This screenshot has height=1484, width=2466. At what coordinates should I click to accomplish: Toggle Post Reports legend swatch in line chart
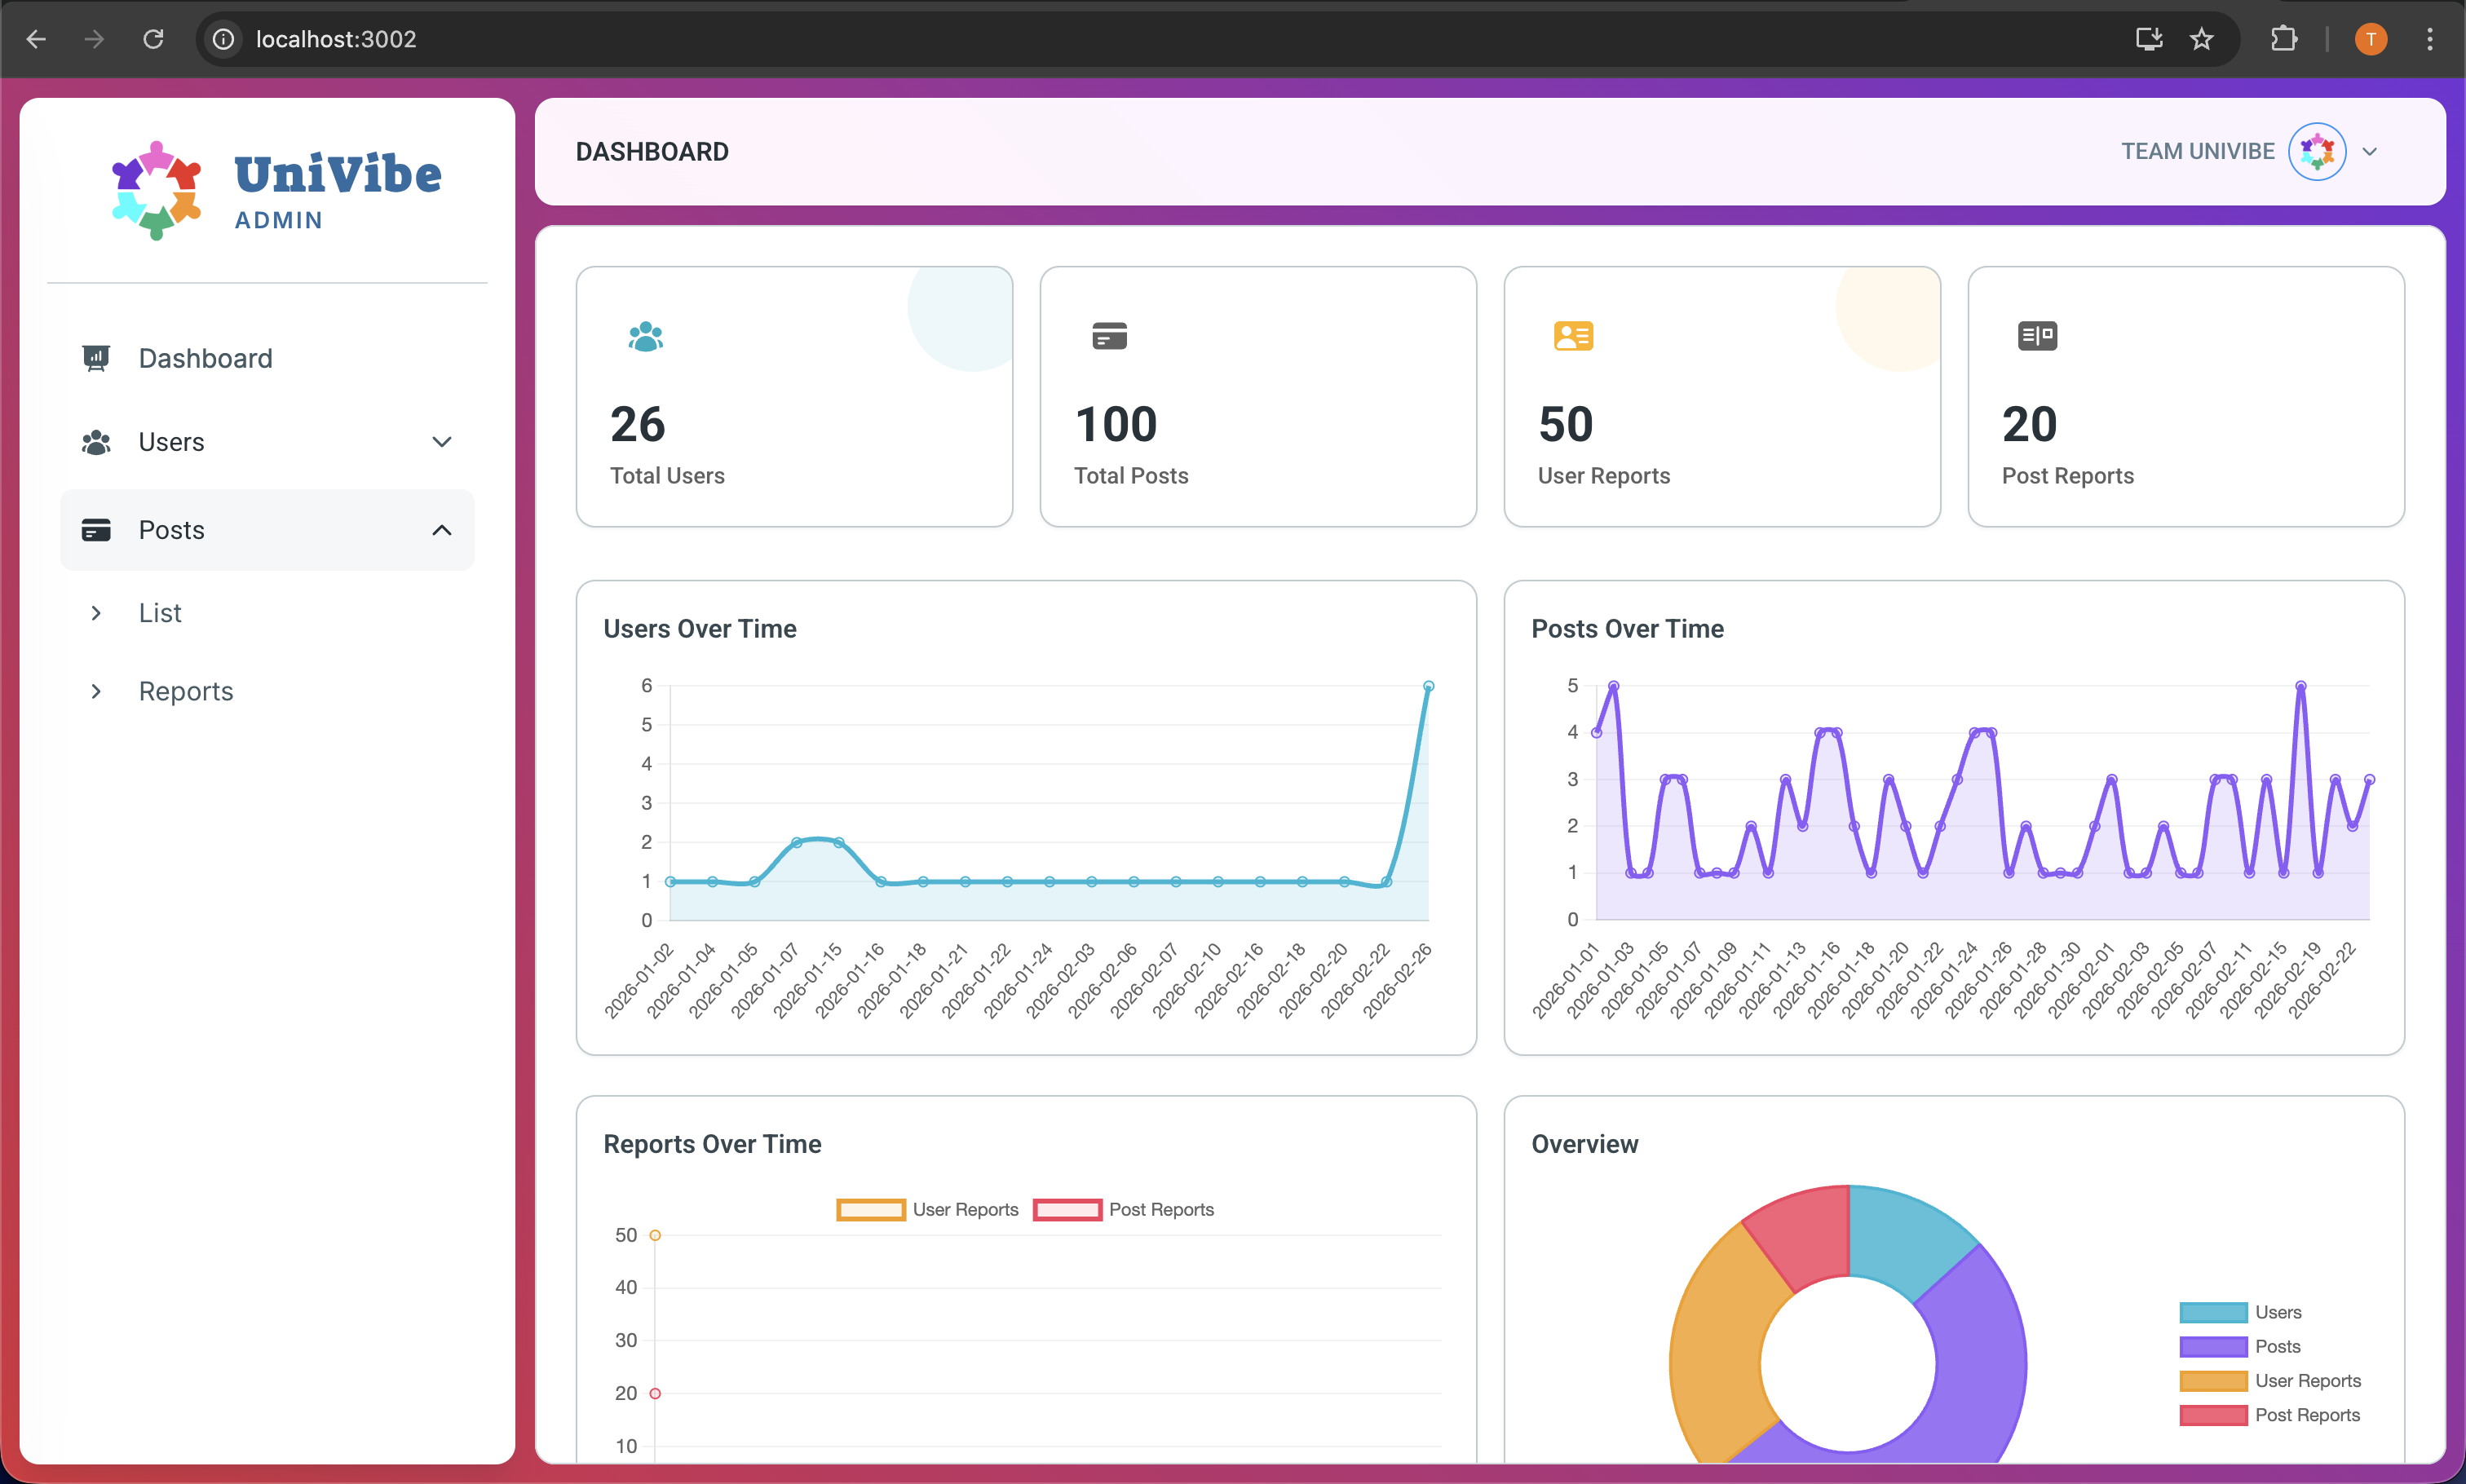pos(1067,1210)
